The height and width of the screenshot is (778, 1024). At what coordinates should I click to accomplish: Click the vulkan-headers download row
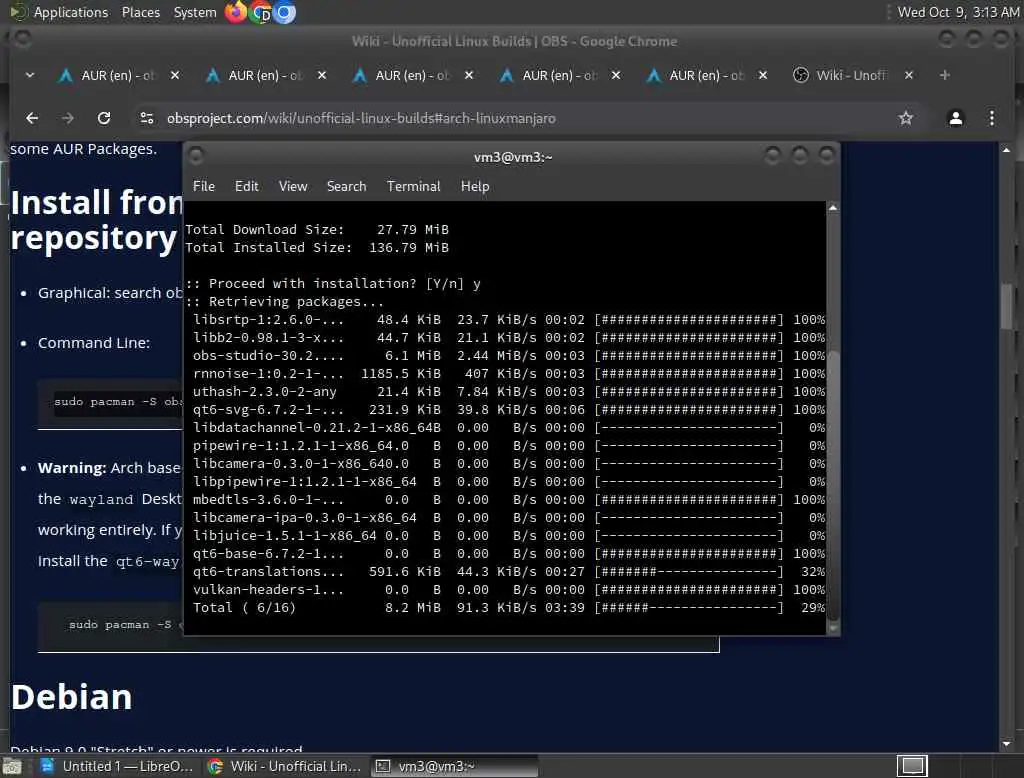coord(508,589)
